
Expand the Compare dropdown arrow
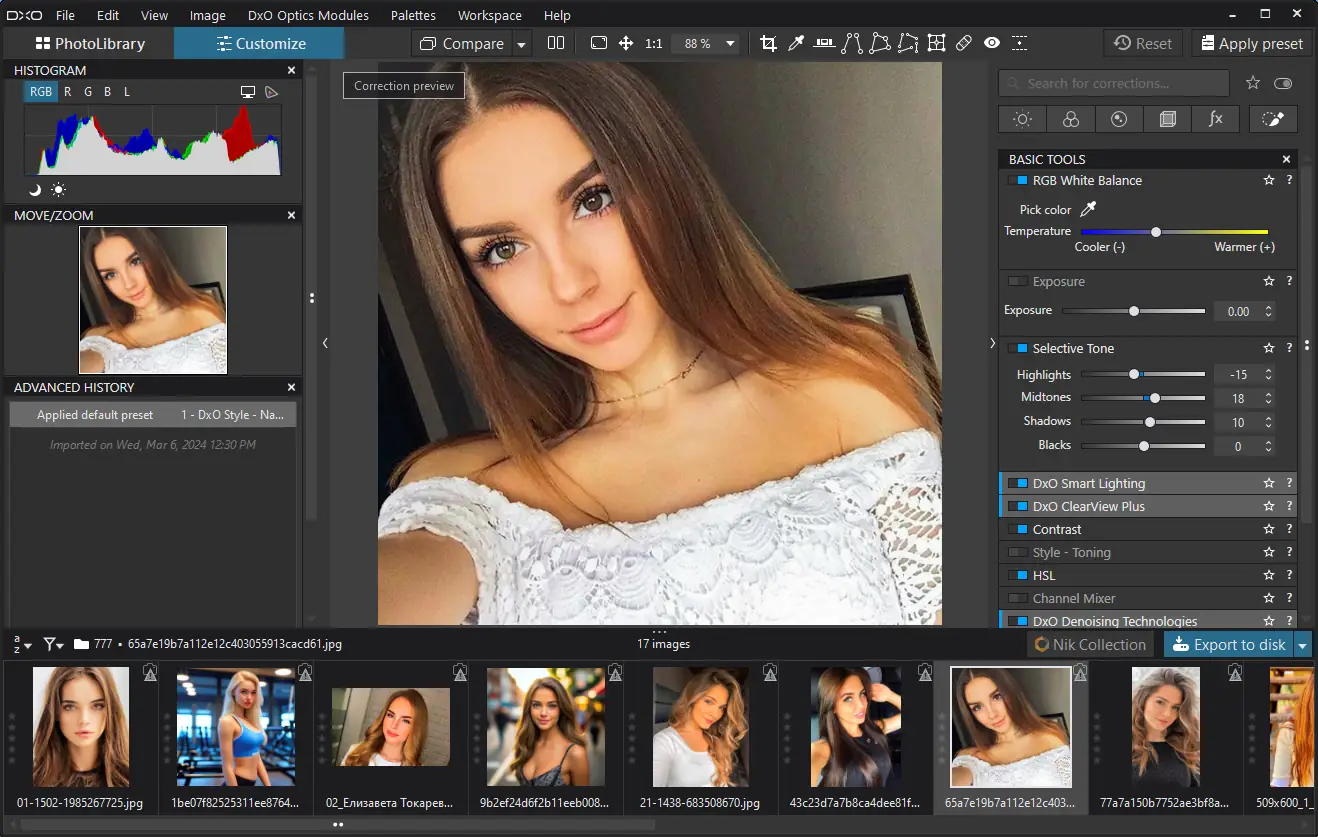point(521,44)
